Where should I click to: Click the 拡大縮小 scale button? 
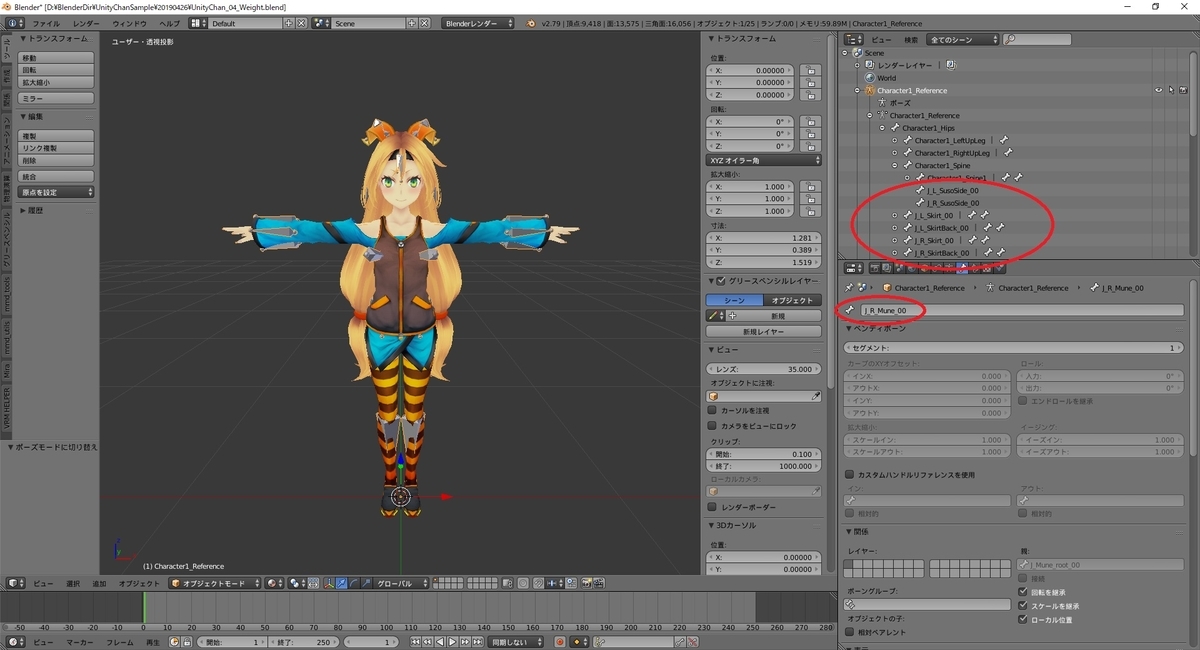click(x=56, y=83)
